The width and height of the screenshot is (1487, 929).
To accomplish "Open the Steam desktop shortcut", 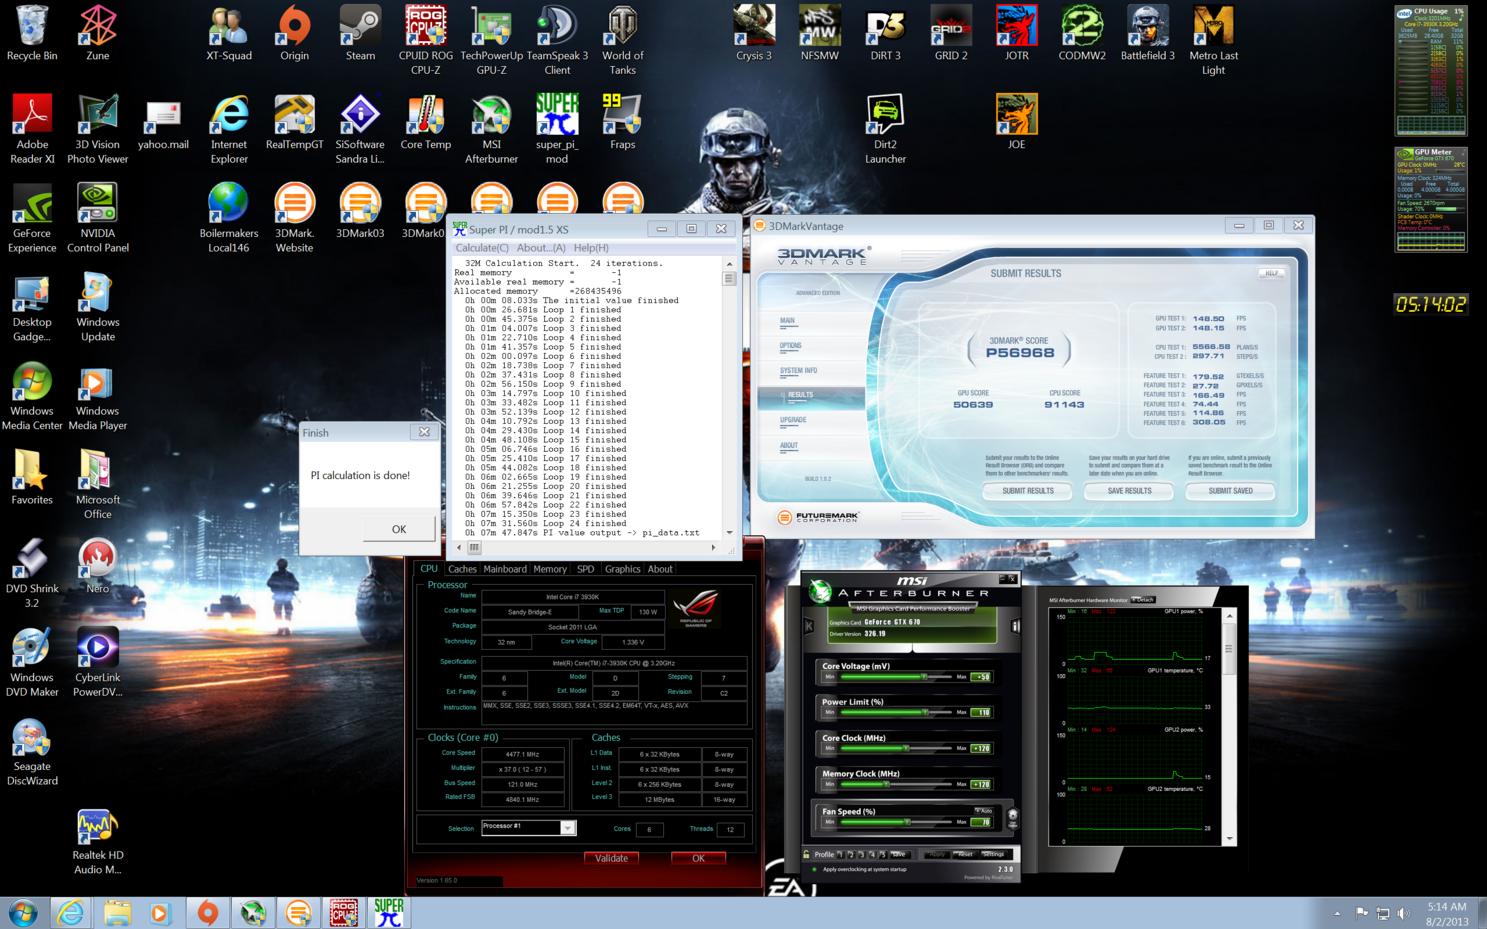I will [360, 33].
